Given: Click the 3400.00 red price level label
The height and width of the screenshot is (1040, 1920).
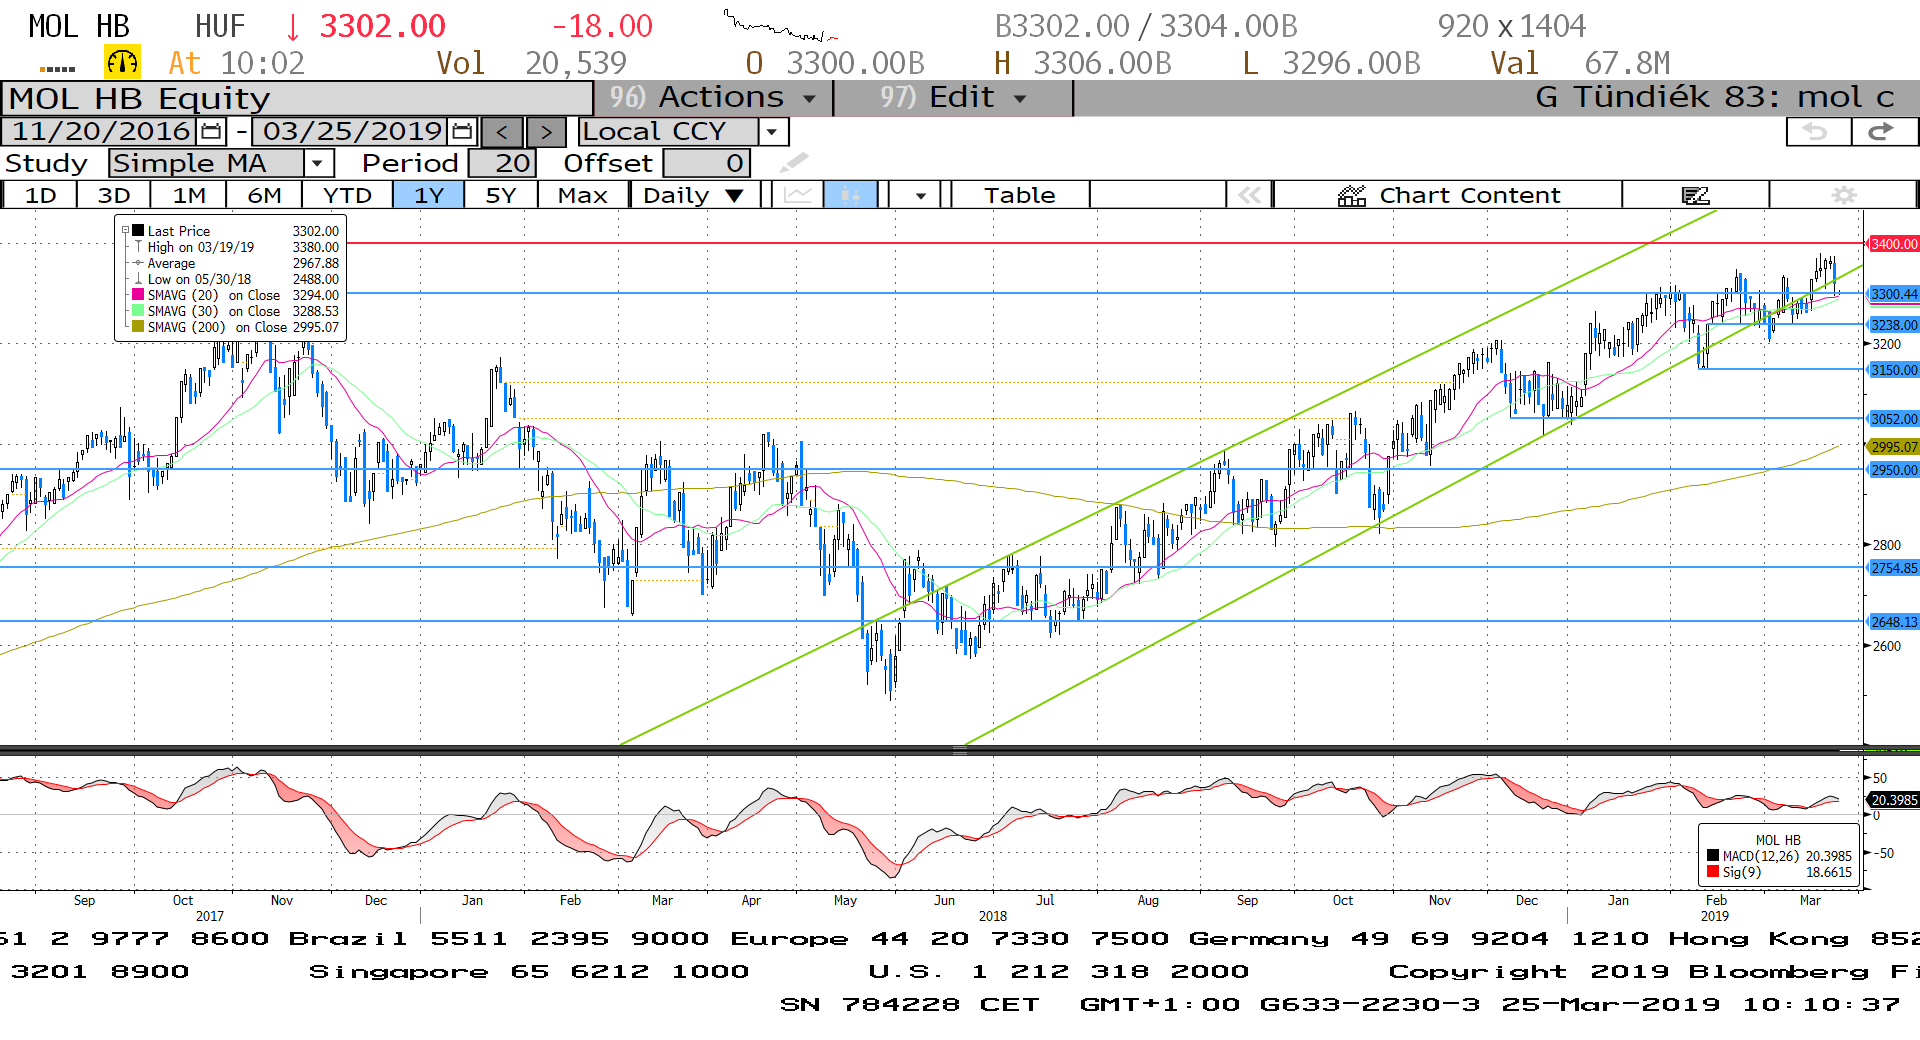Looking at the screenshot, I should pyautogui.click(x=1894, y=244).
